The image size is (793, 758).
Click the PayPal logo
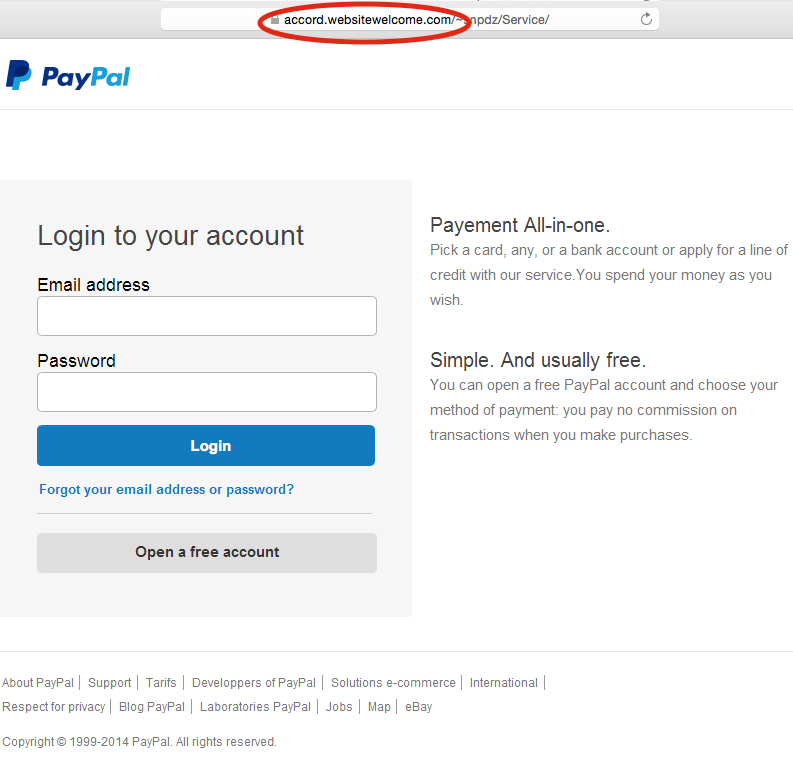pyautogui.click(x=68, y=76)
